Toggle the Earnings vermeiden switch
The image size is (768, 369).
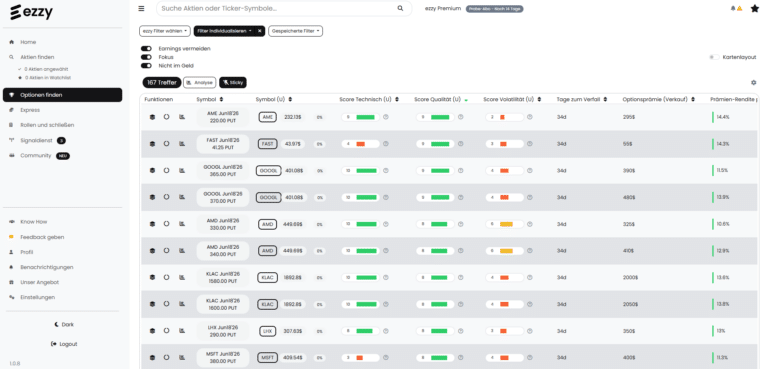coord(146,49)
